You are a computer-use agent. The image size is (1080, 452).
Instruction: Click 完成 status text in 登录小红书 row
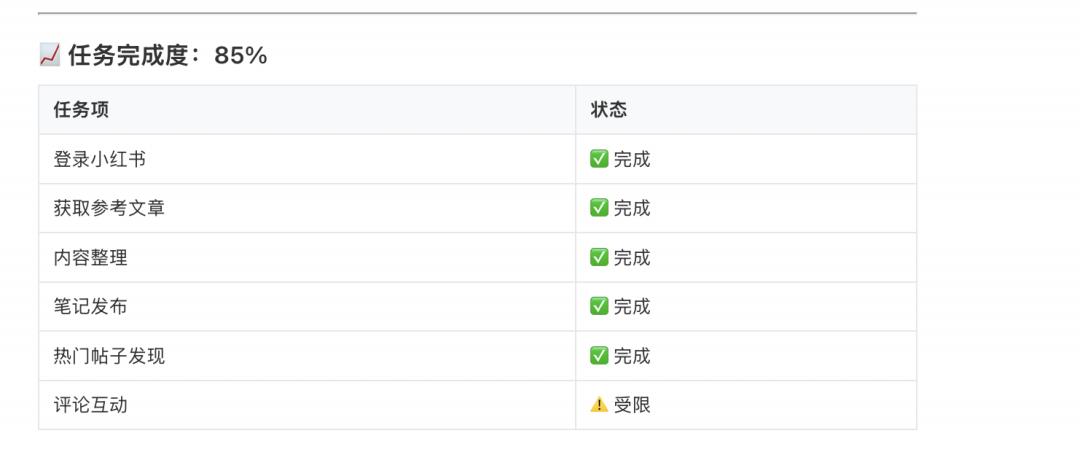(632, 159)
